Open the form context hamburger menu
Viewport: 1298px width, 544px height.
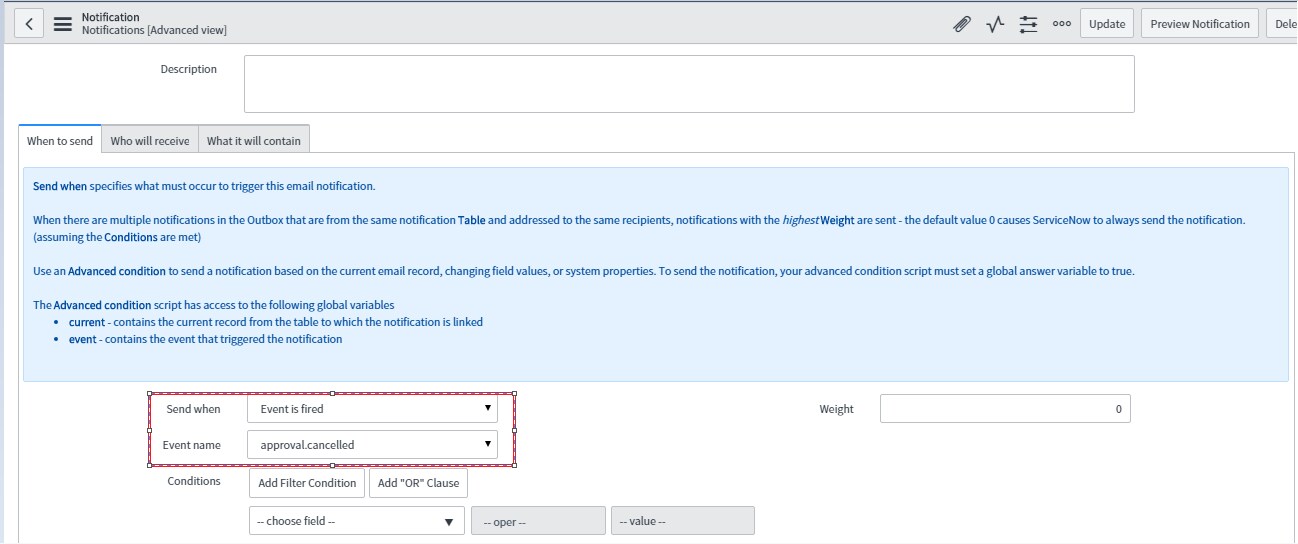(x=62, y=24)
